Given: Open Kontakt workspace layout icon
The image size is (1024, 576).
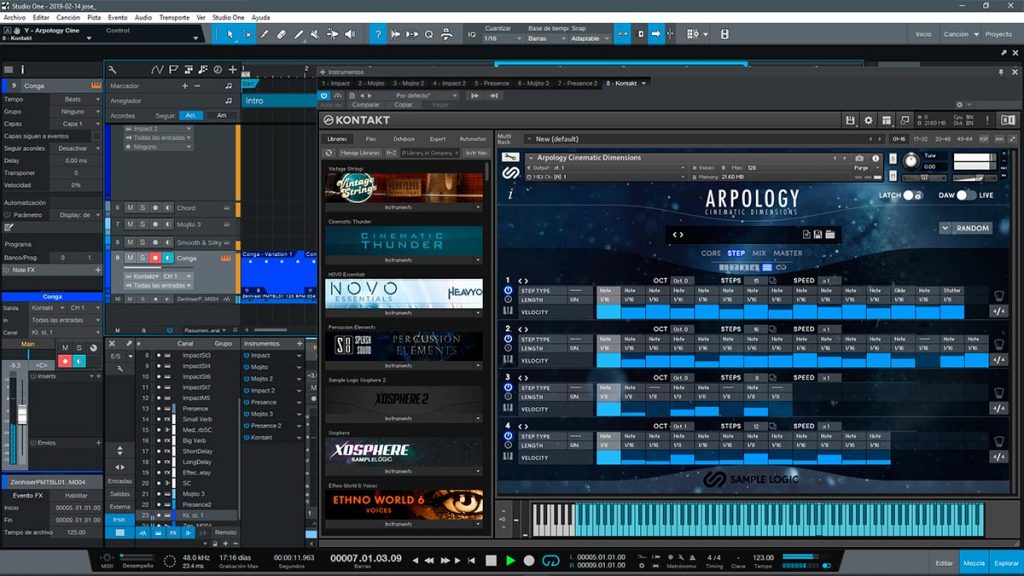Looking at the screenshot, I should pos(886,120).
